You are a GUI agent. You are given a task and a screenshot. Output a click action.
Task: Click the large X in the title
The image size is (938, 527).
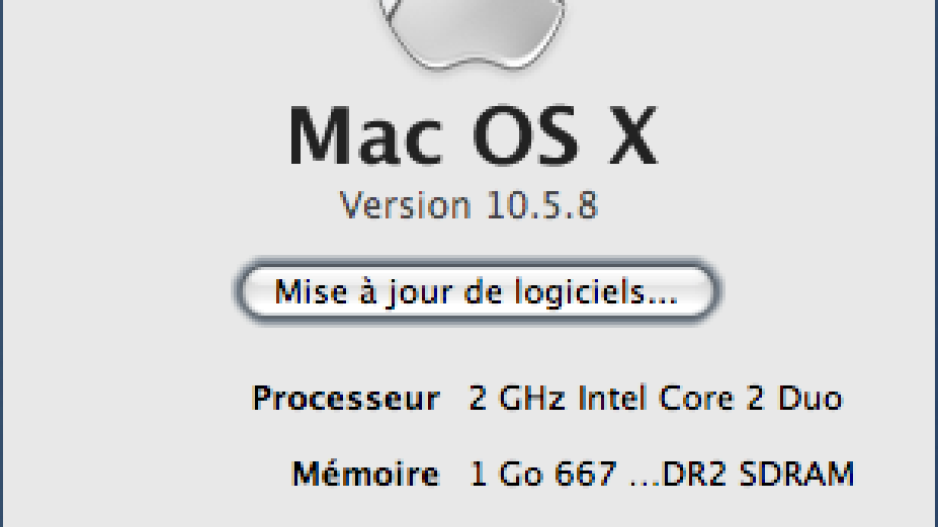tap(633, 136)
